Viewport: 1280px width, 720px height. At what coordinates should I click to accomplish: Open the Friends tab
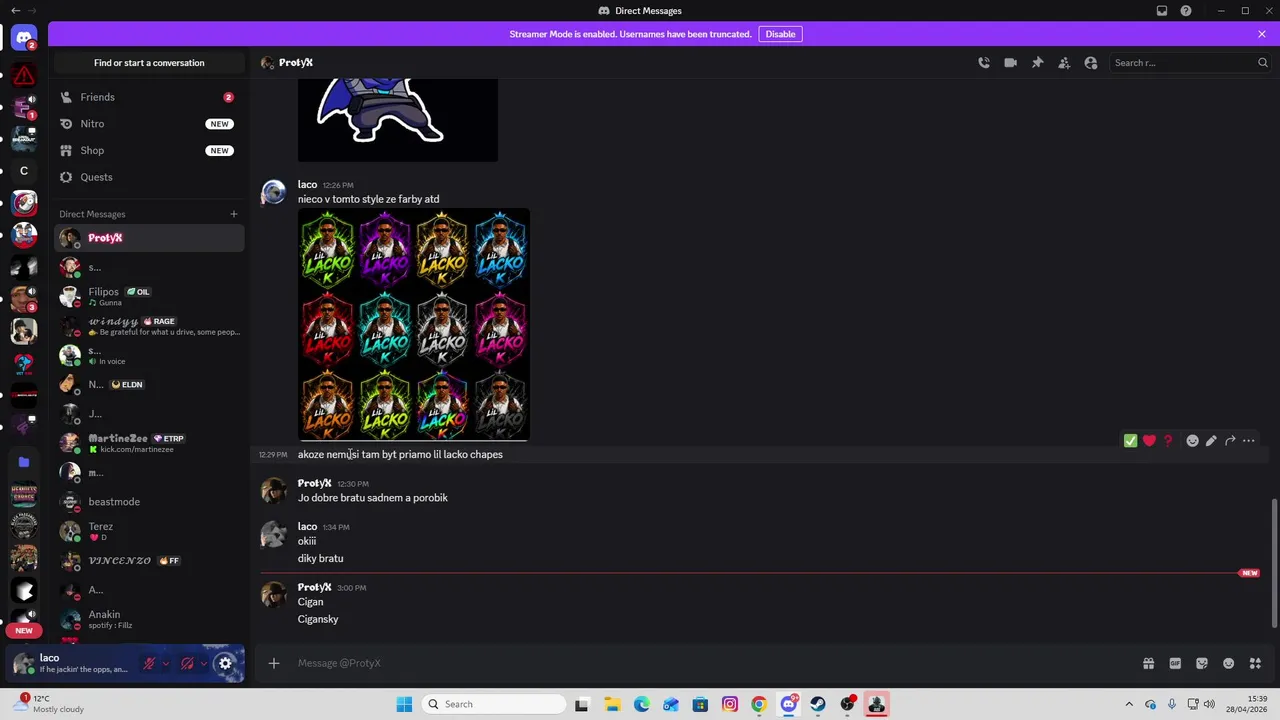coord(149,97)
